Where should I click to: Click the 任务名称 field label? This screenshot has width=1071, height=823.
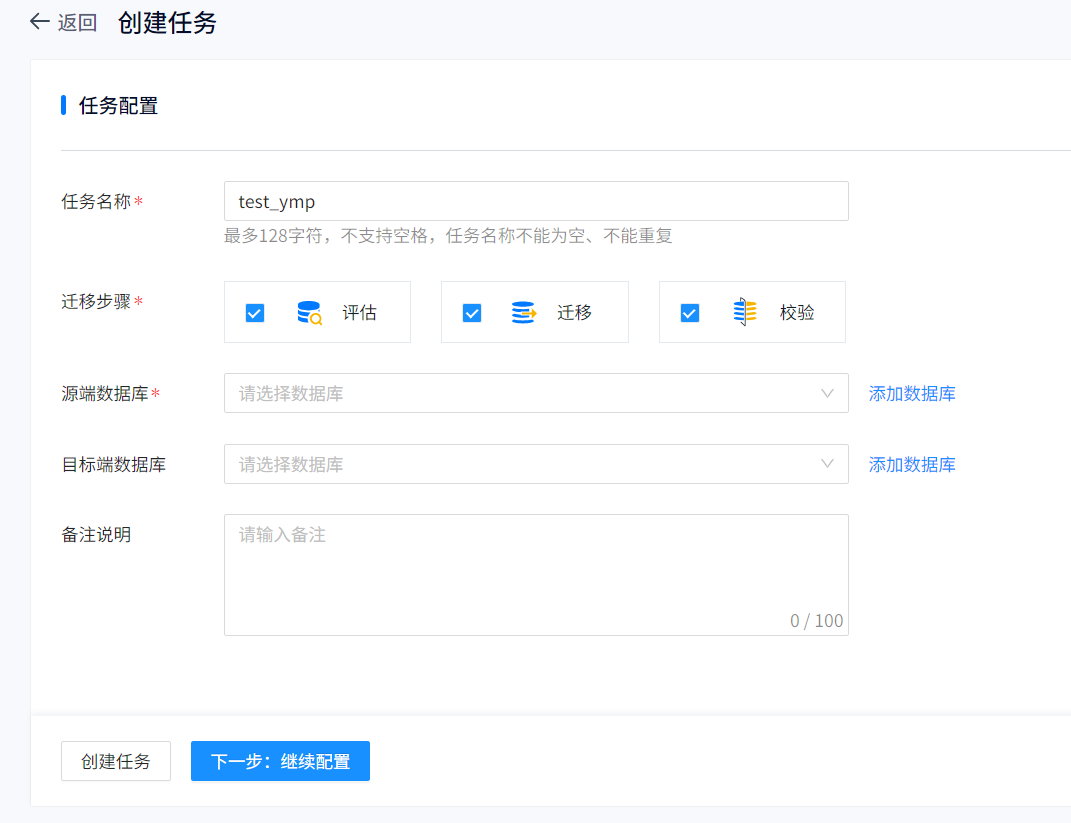pyautogui.click(x=96, y=201)
